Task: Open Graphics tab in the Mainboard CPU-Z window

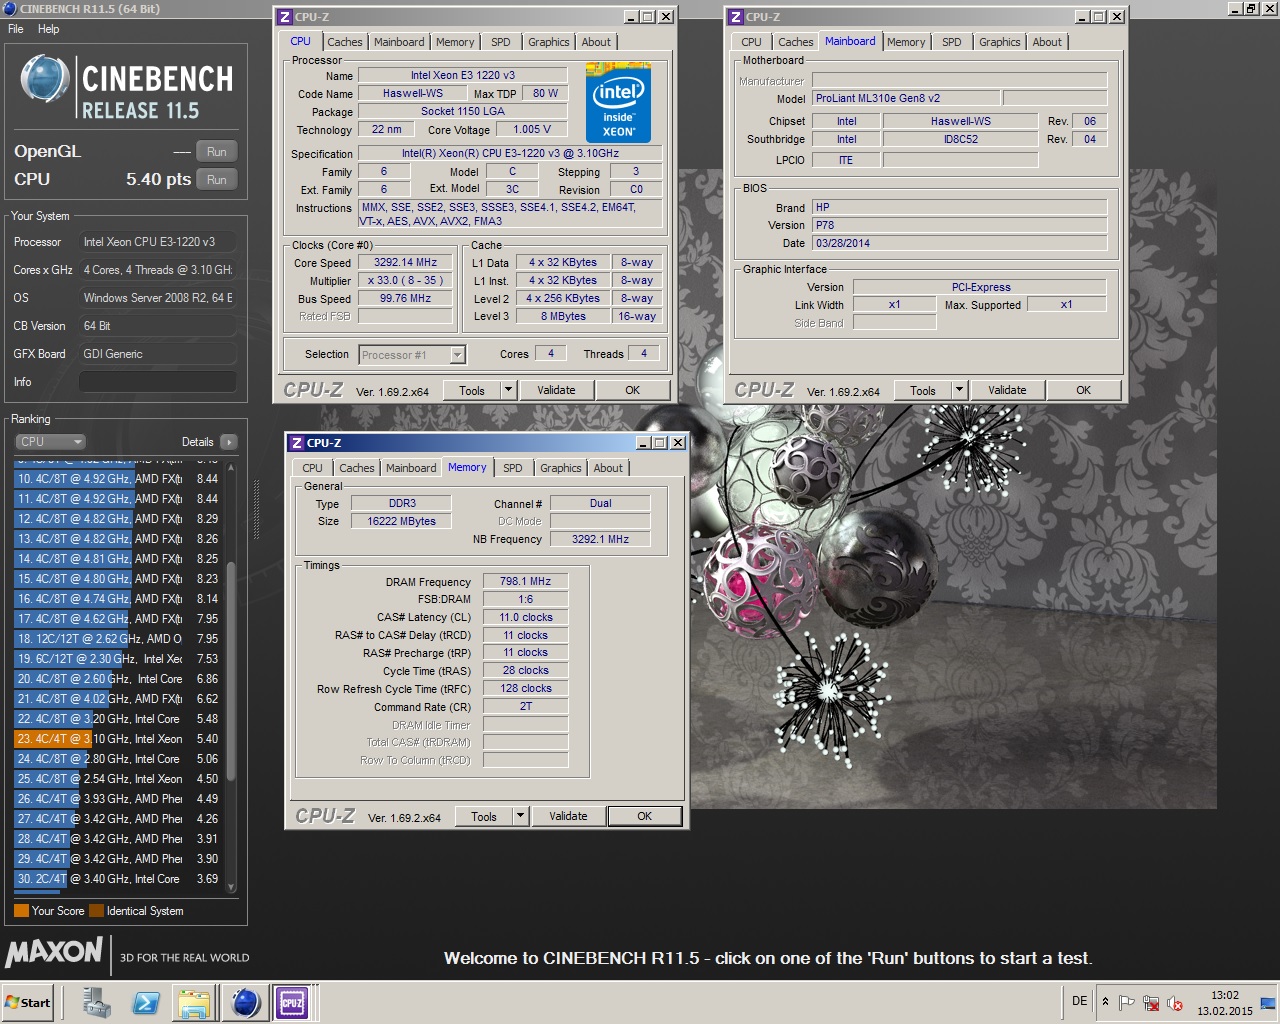Action: click(1000, 42)
